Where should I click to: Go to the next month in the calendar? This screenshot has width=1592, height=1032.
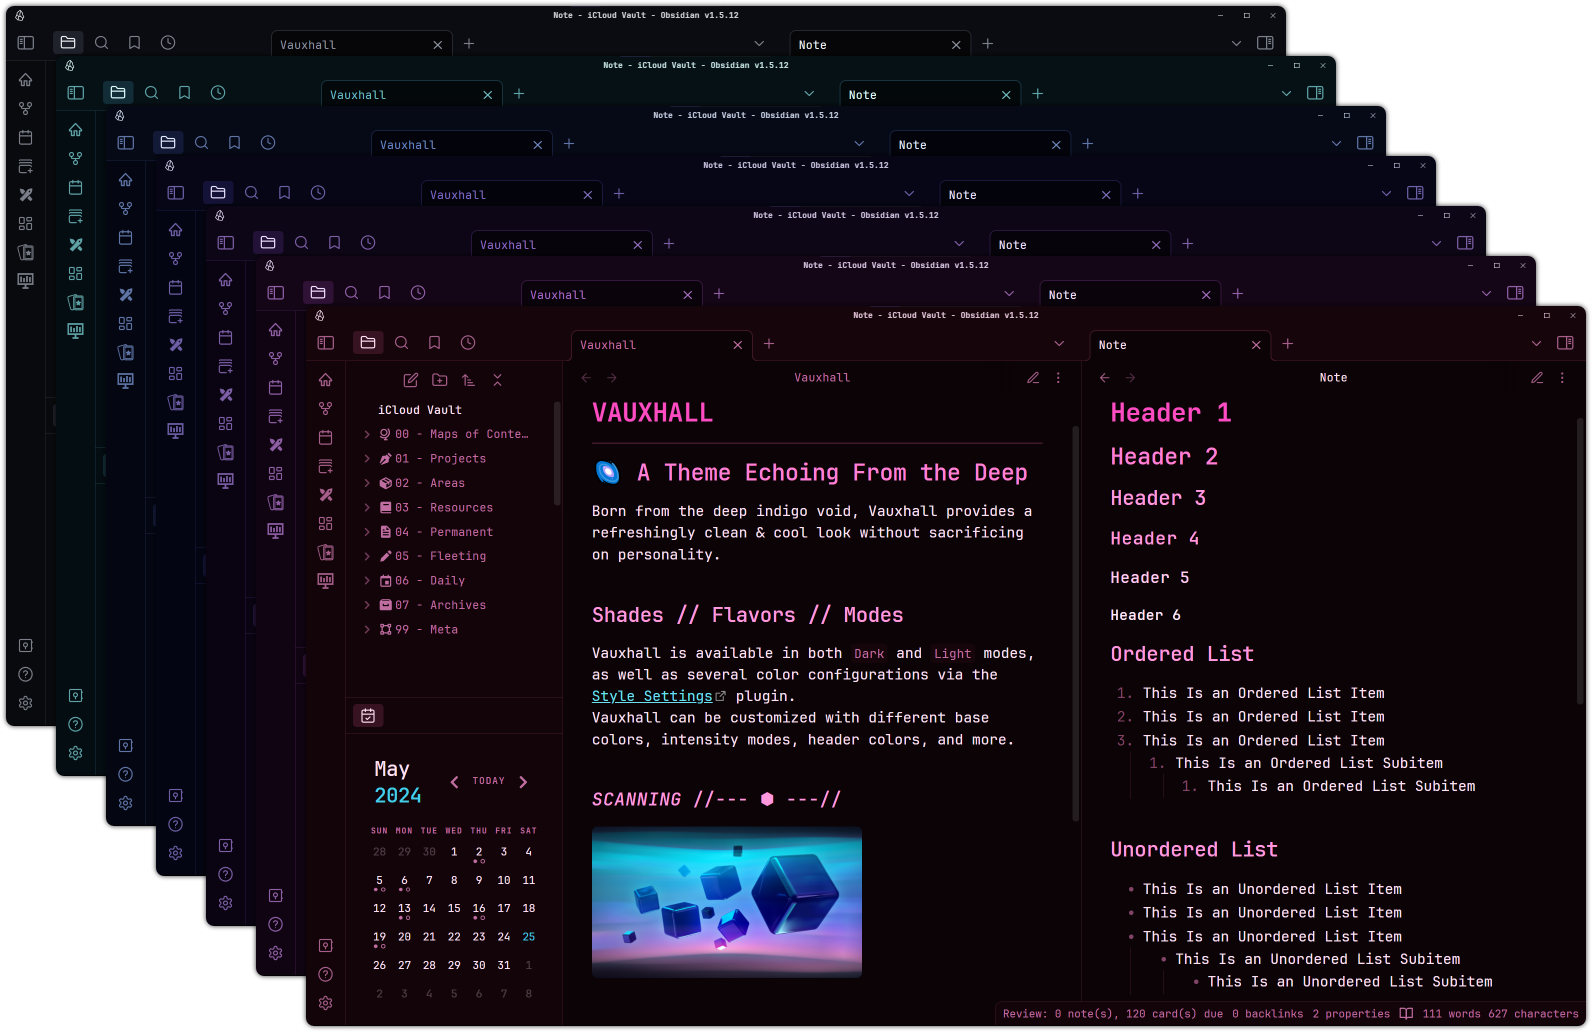pyautogui.click(x=523, y=782)
